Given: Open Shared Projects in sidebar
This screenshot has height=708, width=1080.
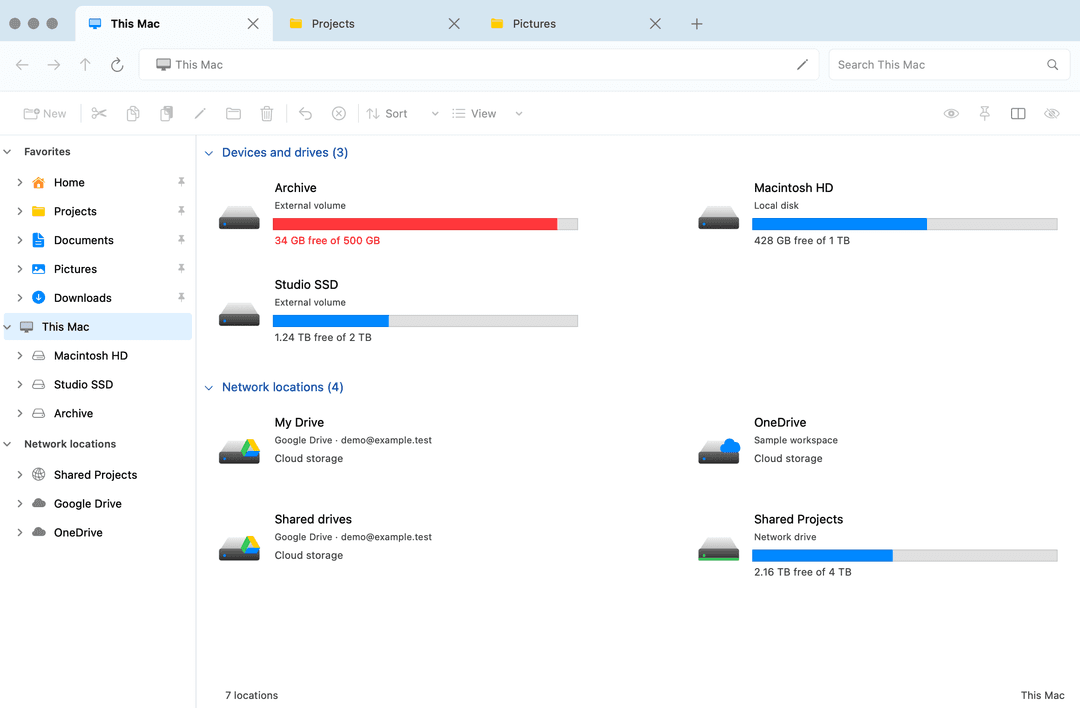Looking at the screenshot, I should [x=98, y=475].
